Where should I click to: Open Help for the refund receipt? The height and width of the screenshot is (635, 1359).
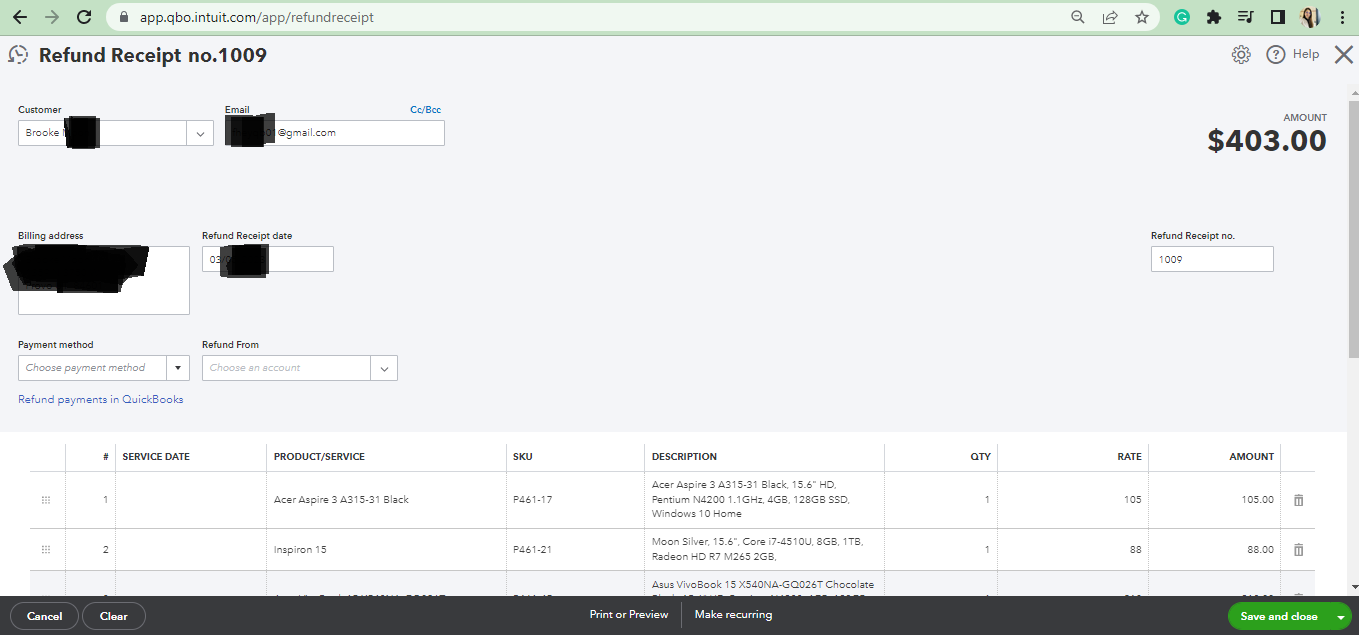click(x=1293, y=55)
